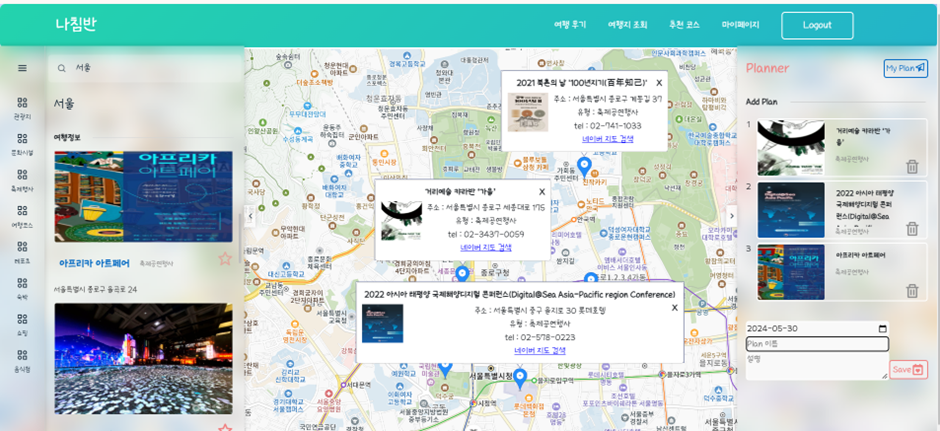Click the '거리예술 캬라반' planner thumbnail
The image size is (940, 431).
pyautogui.click(x=791, y=147)
